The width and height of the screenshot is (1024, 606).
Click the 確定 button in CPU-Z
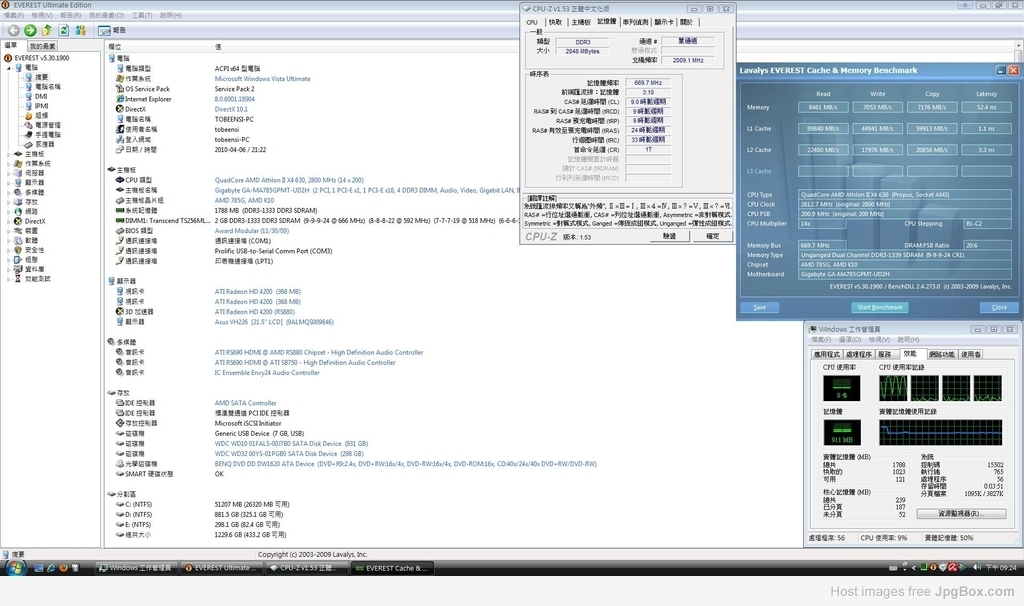(712, 236)
